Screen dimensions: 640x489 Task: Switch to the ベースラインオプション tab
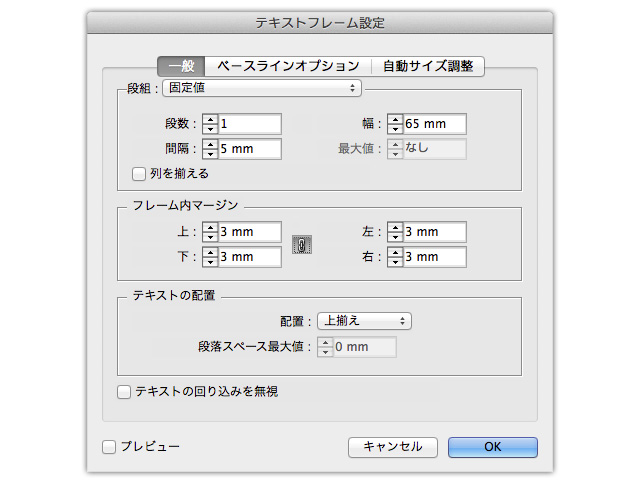(288, 66)
